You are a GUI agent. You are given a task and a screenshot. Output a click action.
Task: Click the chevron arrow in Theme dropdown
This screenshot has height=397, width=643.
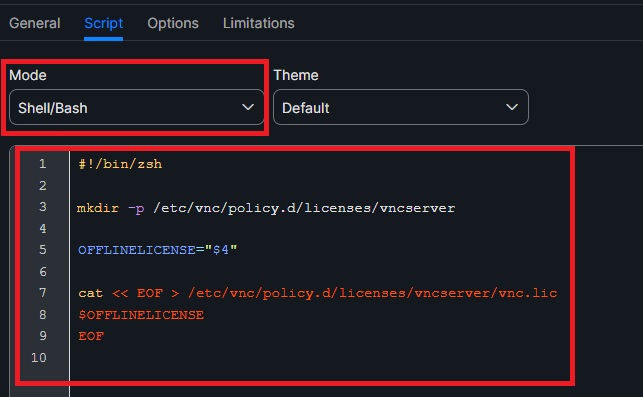click(x=512, y=107)
